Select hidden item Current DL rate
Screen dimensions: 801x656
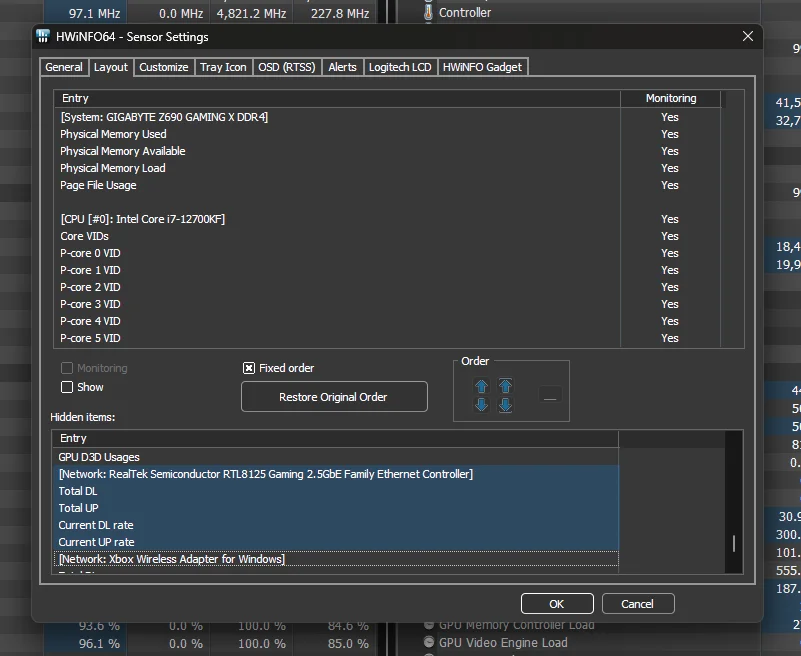pyautogui.click(x=335, y=525)
